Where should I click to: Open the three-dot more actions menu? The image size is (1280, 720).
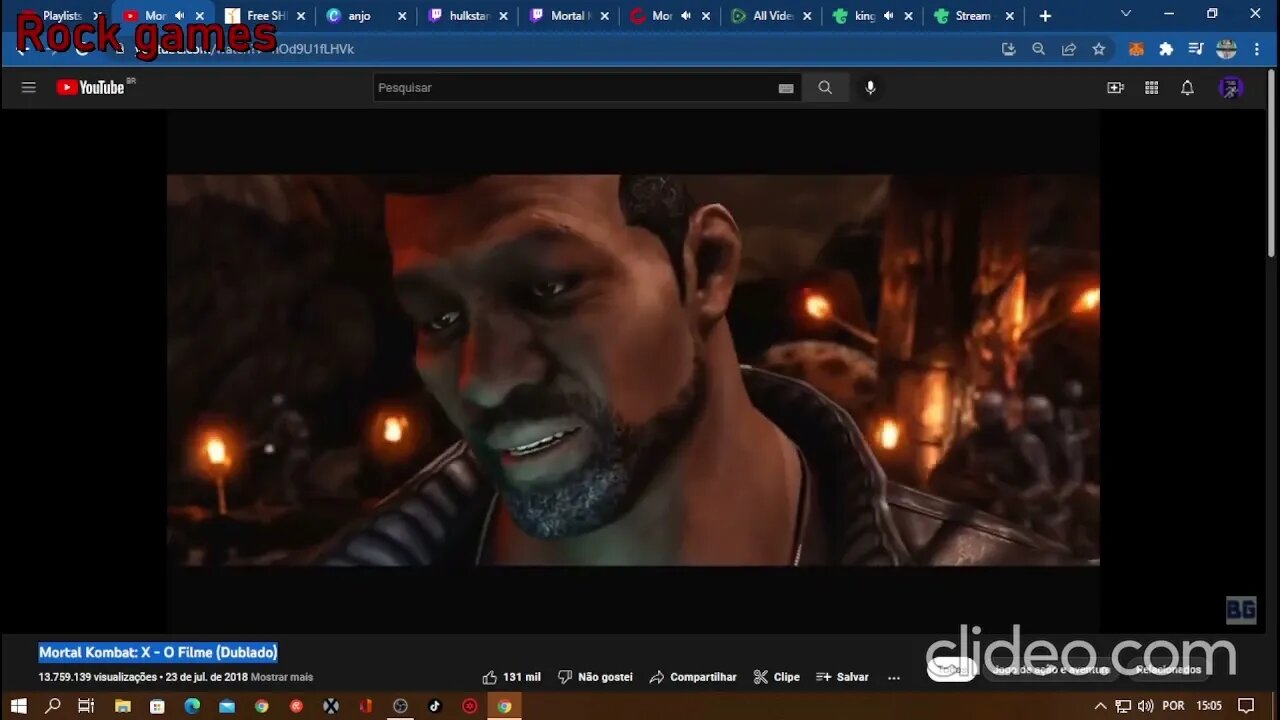(x=894, y=677)
